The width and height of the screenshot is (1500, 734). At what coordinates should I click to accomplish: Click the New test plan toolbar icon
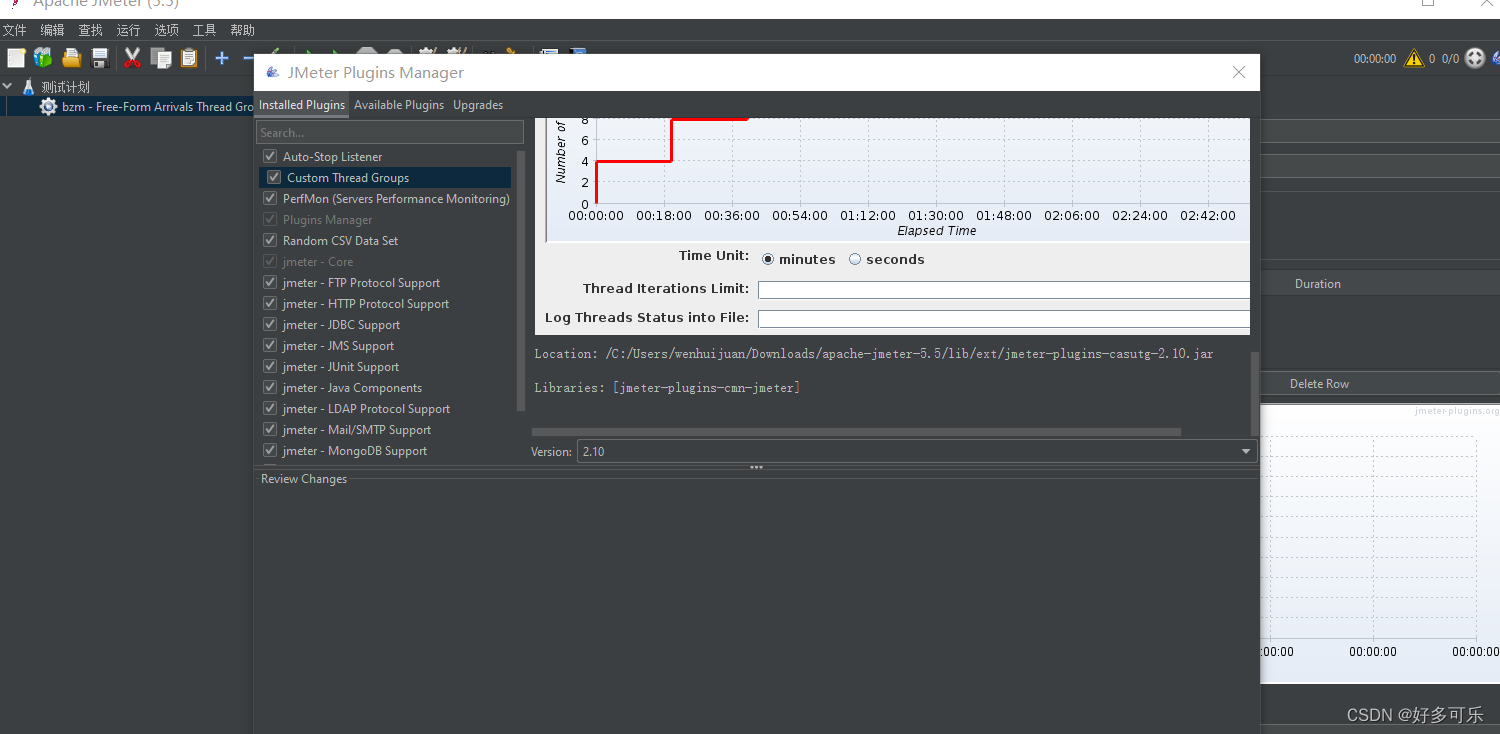[x=16, y=58]
